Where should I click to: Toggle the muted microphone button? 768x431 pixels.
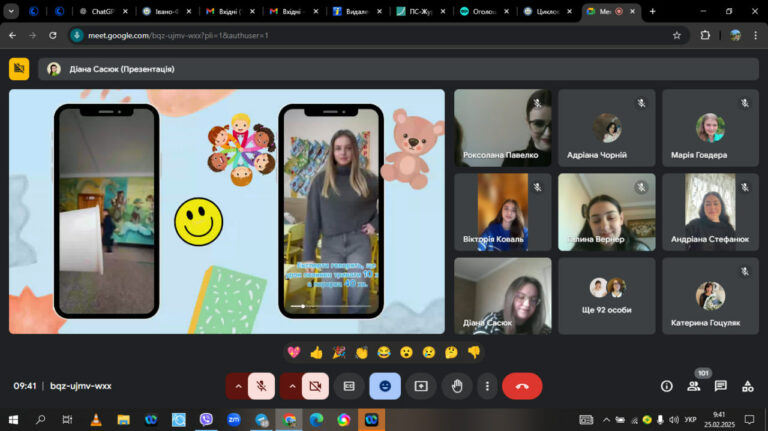tap(262, 386)
